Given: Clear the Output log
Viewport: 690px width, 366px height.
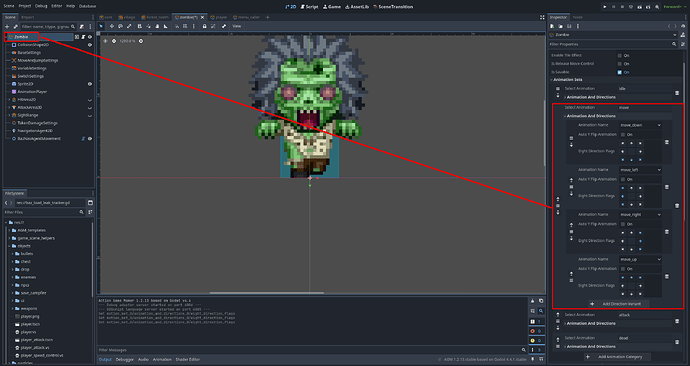Looking at the screenshot, I should (x=532, y=301).
